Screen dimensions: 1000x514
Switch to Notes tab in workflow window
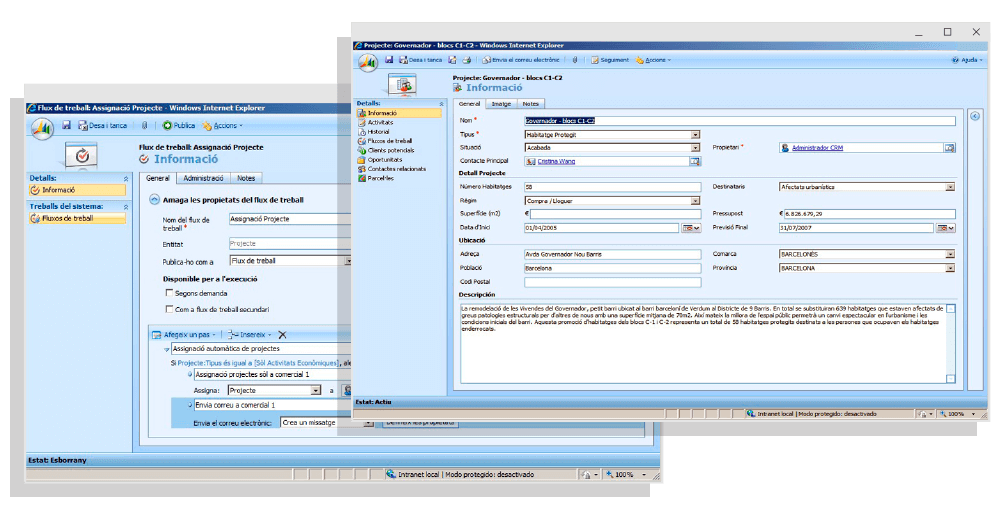[246, 178]
